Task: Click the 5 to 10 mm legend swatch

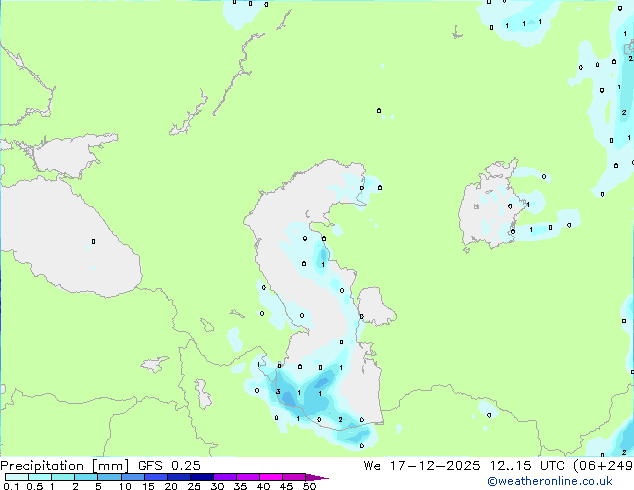Action: pos(109,477)
